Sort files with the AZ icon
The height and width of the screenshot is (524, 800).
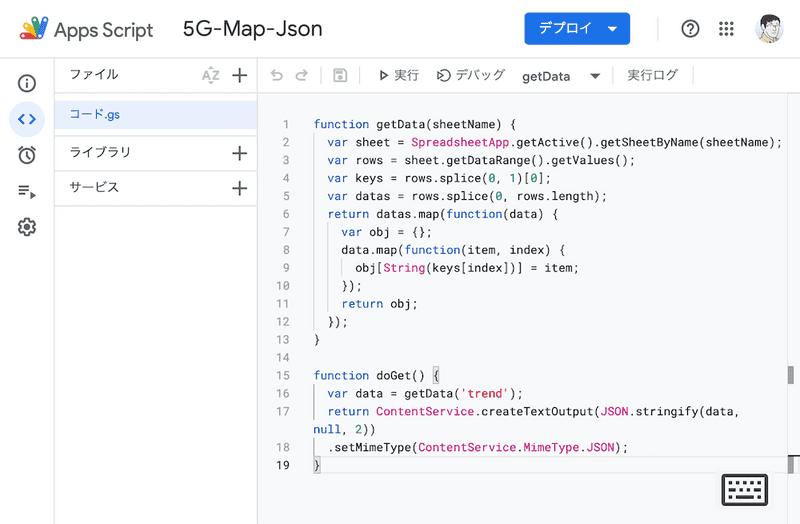click(210, 75)
